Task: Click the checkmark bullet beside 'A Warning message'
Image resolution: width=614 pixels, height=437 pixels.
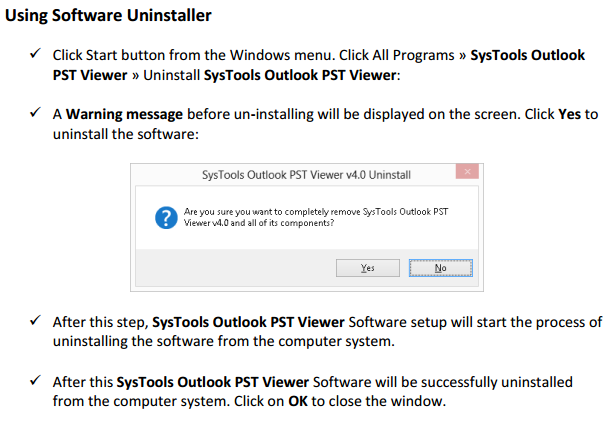Action: (35, 112)
